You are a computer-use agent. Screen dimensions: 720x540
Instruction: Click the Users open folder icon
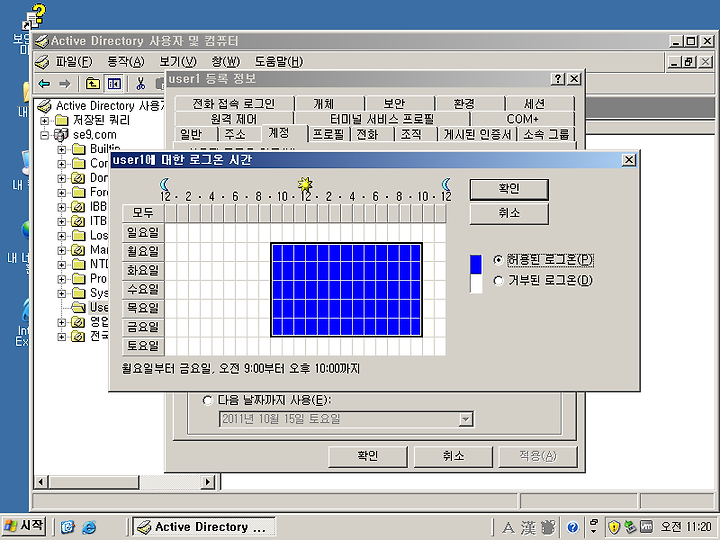tap(79, 307)
